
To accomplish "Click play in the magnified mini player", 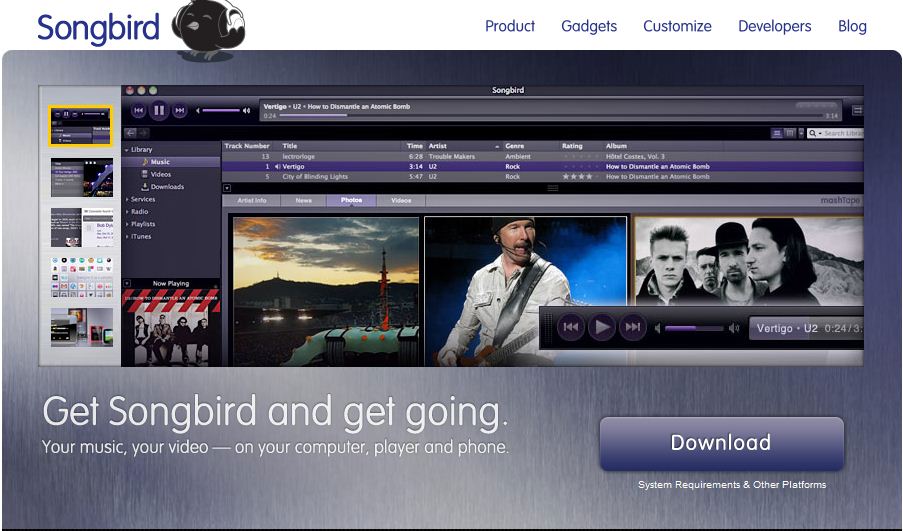I will pyautogui.click(x=601, y=327).
